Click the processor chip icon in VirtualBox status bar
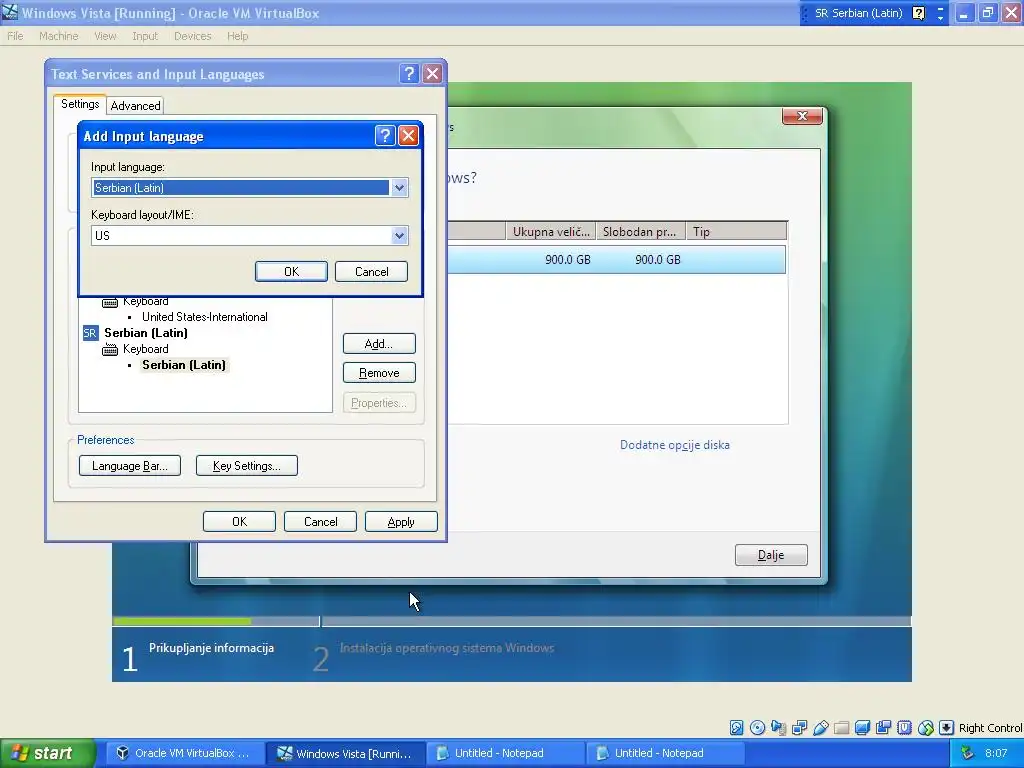Screen dimensions: 1024x768 point(904,728)
